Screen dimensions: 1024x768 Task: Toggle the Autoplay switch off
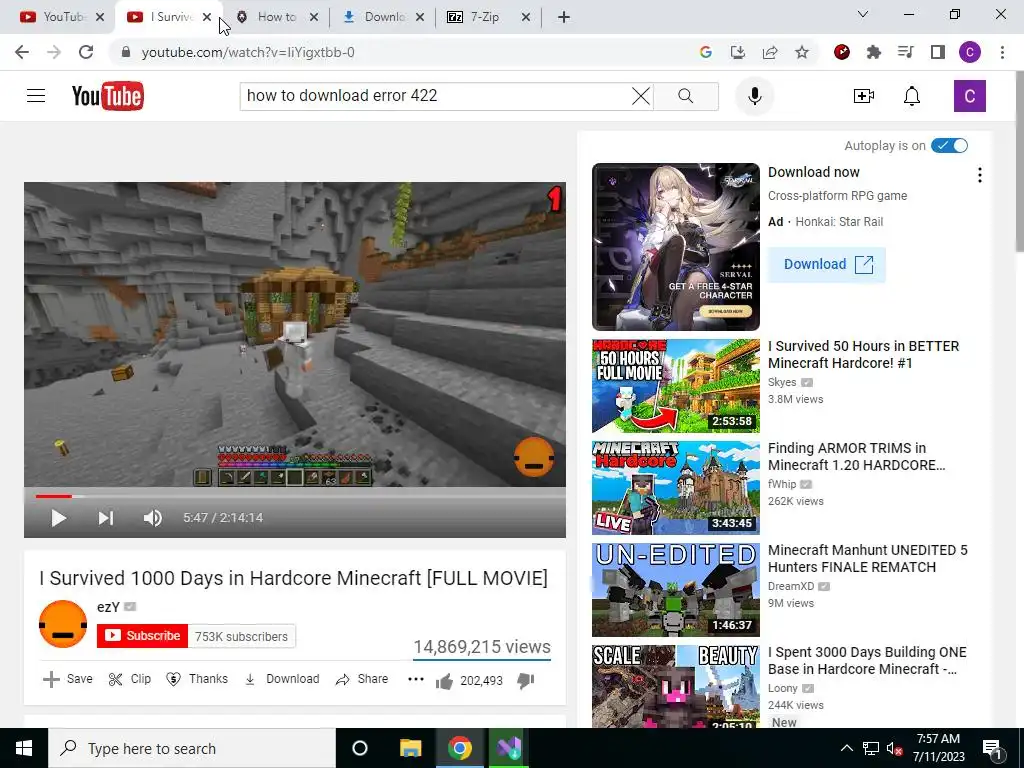point(949,146)
